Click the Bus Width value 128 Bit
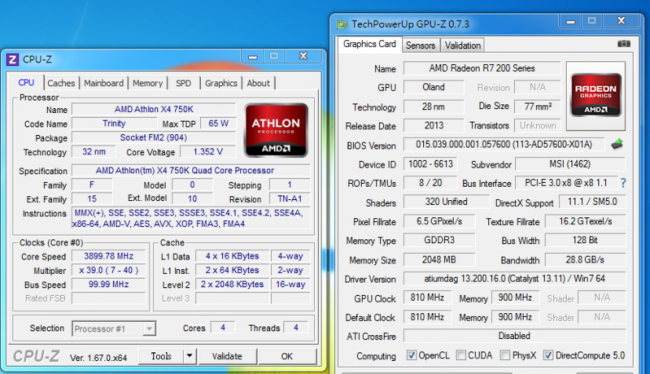 click(x=585, y=240)
